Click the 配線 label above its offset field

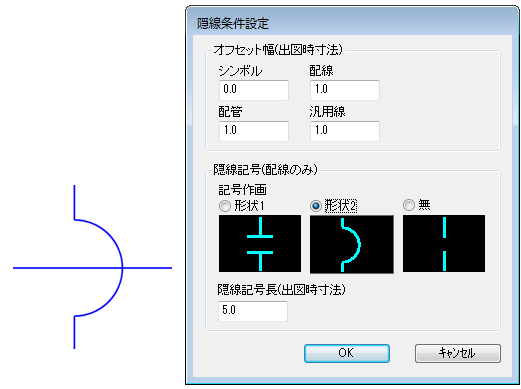321,71
